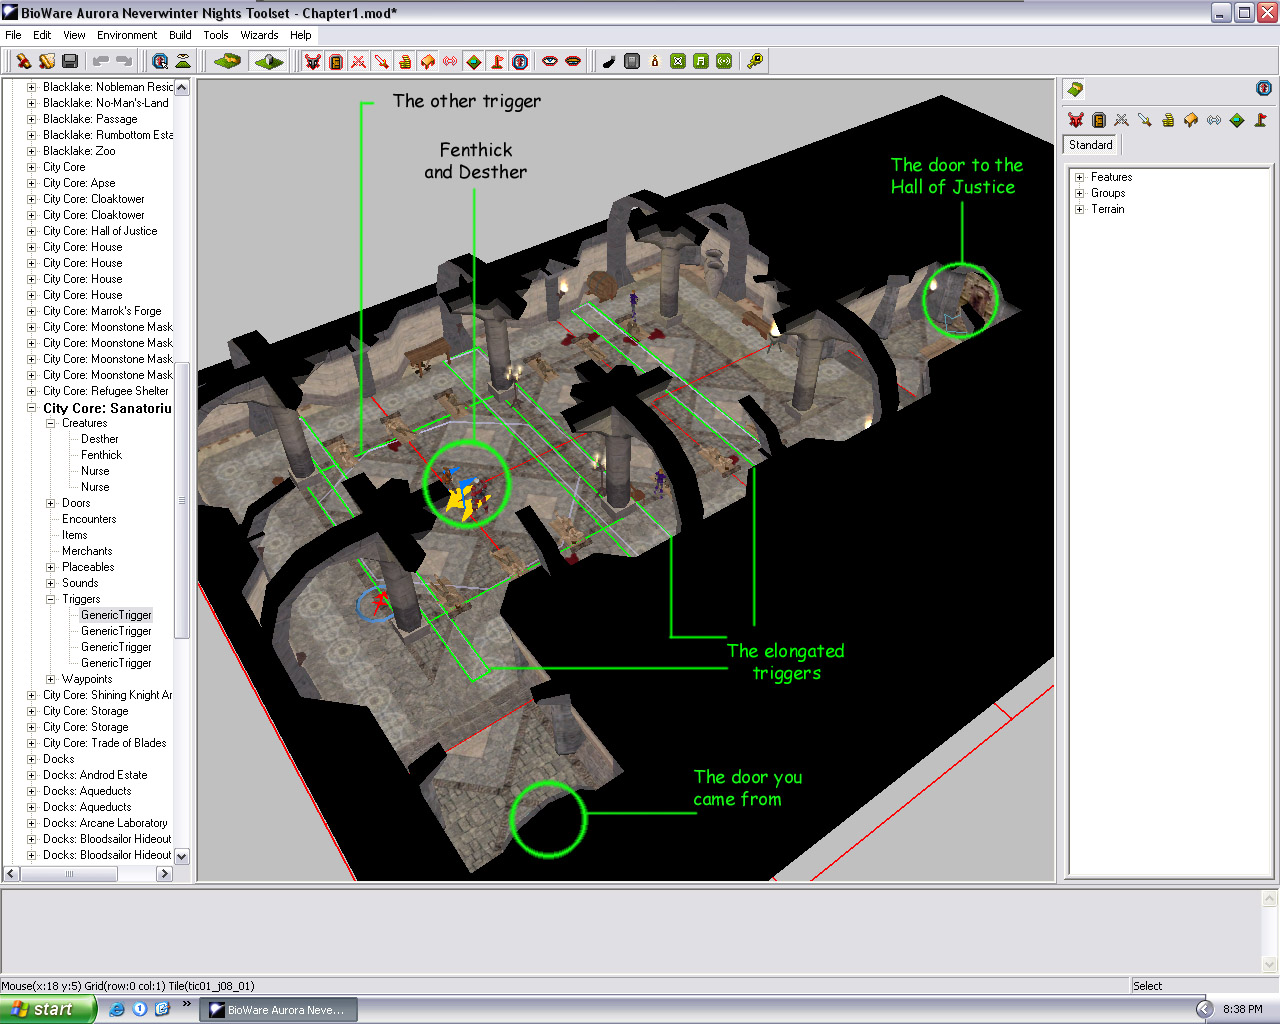Image resolution: width=1280 pixels, height=1024 pixels.
Task: Click the Redo arrow in the toolbar
Action: coord(124,61)
